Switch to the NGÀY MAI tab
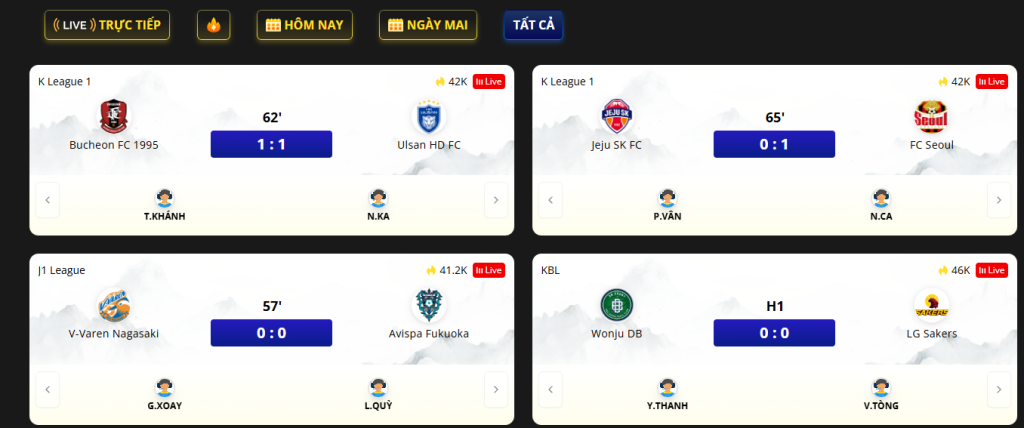The image size is (1024, 428). click(x=428, y=25)
